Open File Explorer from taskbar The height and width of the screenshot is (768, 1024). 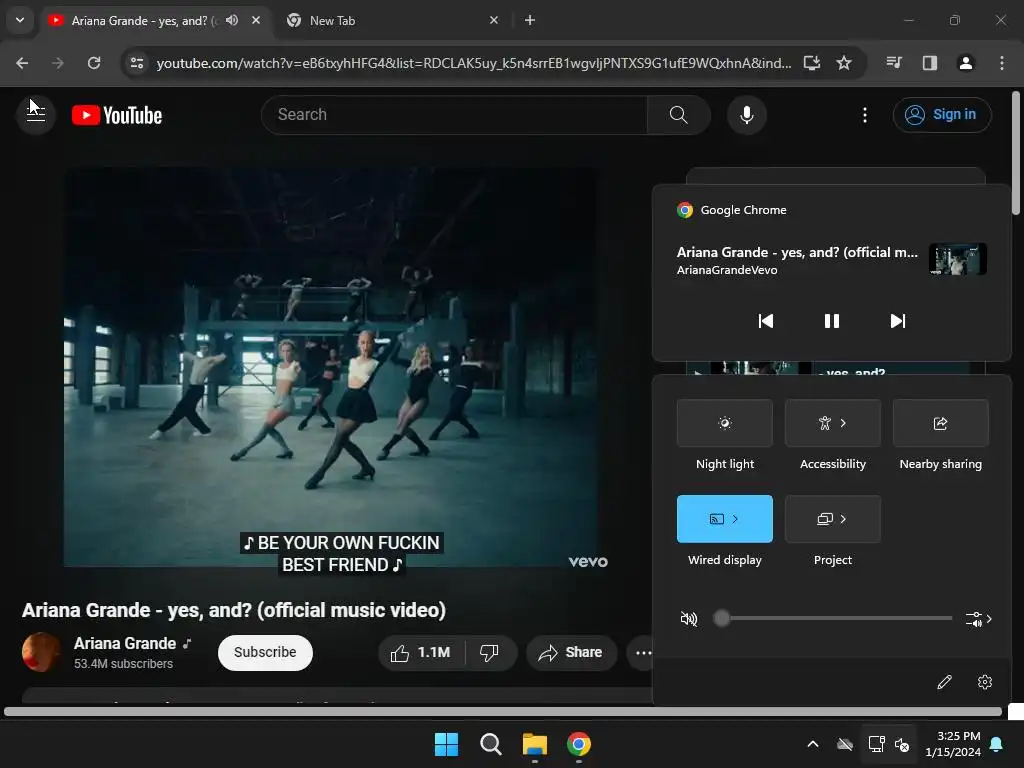(535, 744)
